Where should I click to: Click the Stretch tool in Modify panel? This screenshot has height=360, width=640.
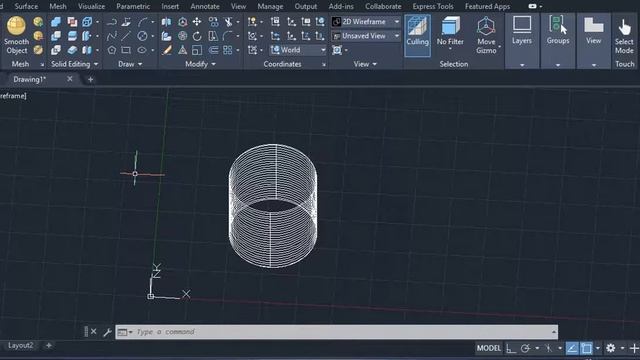[213, 36]
